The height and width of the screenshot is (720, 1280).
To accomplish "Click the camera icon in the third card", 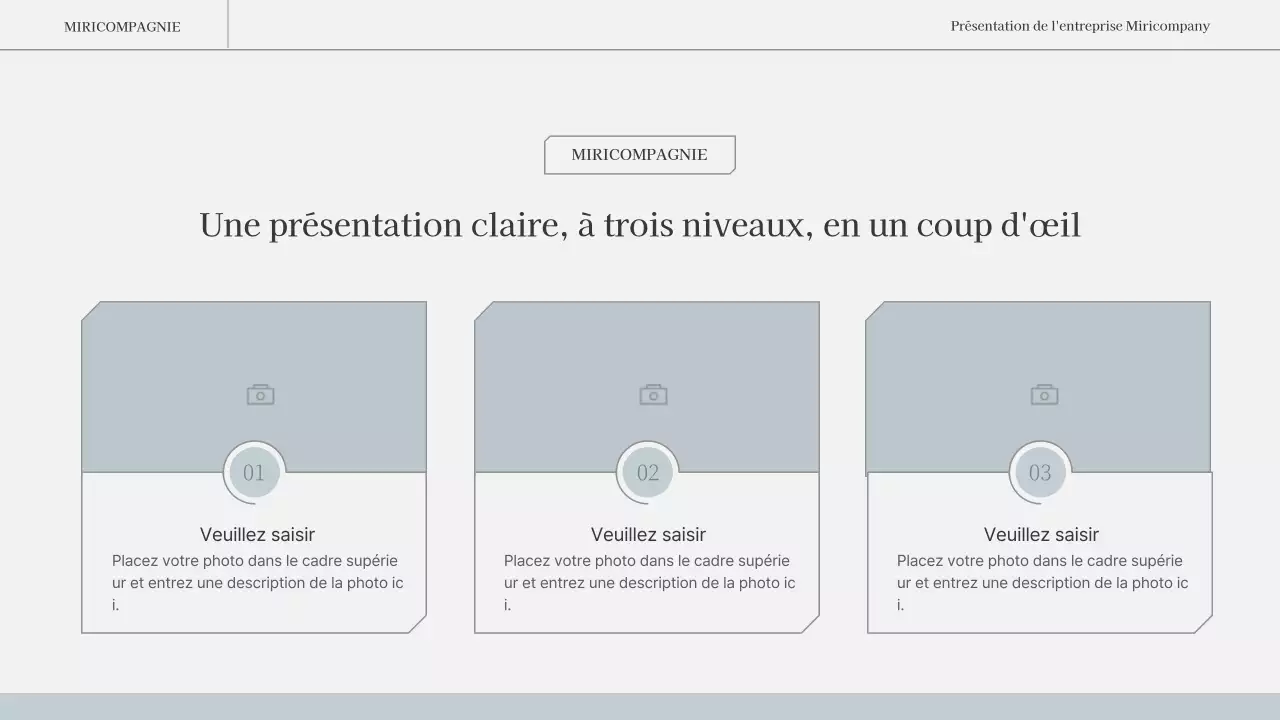I will coord(1043,393).
